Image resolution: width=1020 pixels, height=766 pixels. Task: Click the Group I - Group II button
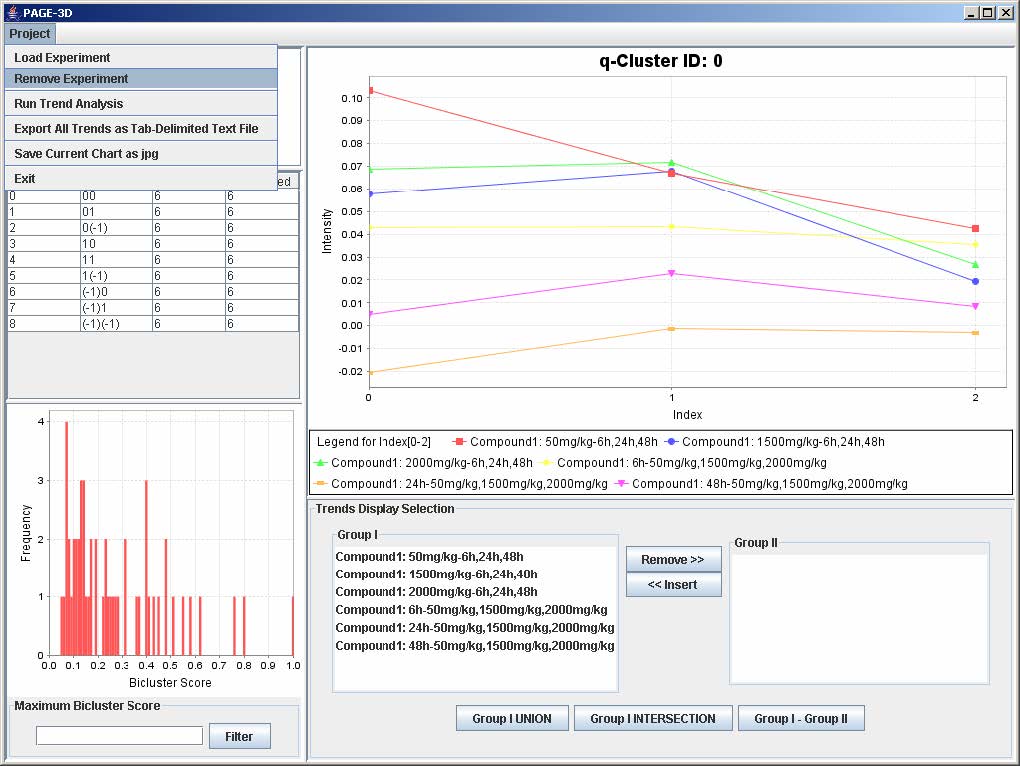coord(801,718)
